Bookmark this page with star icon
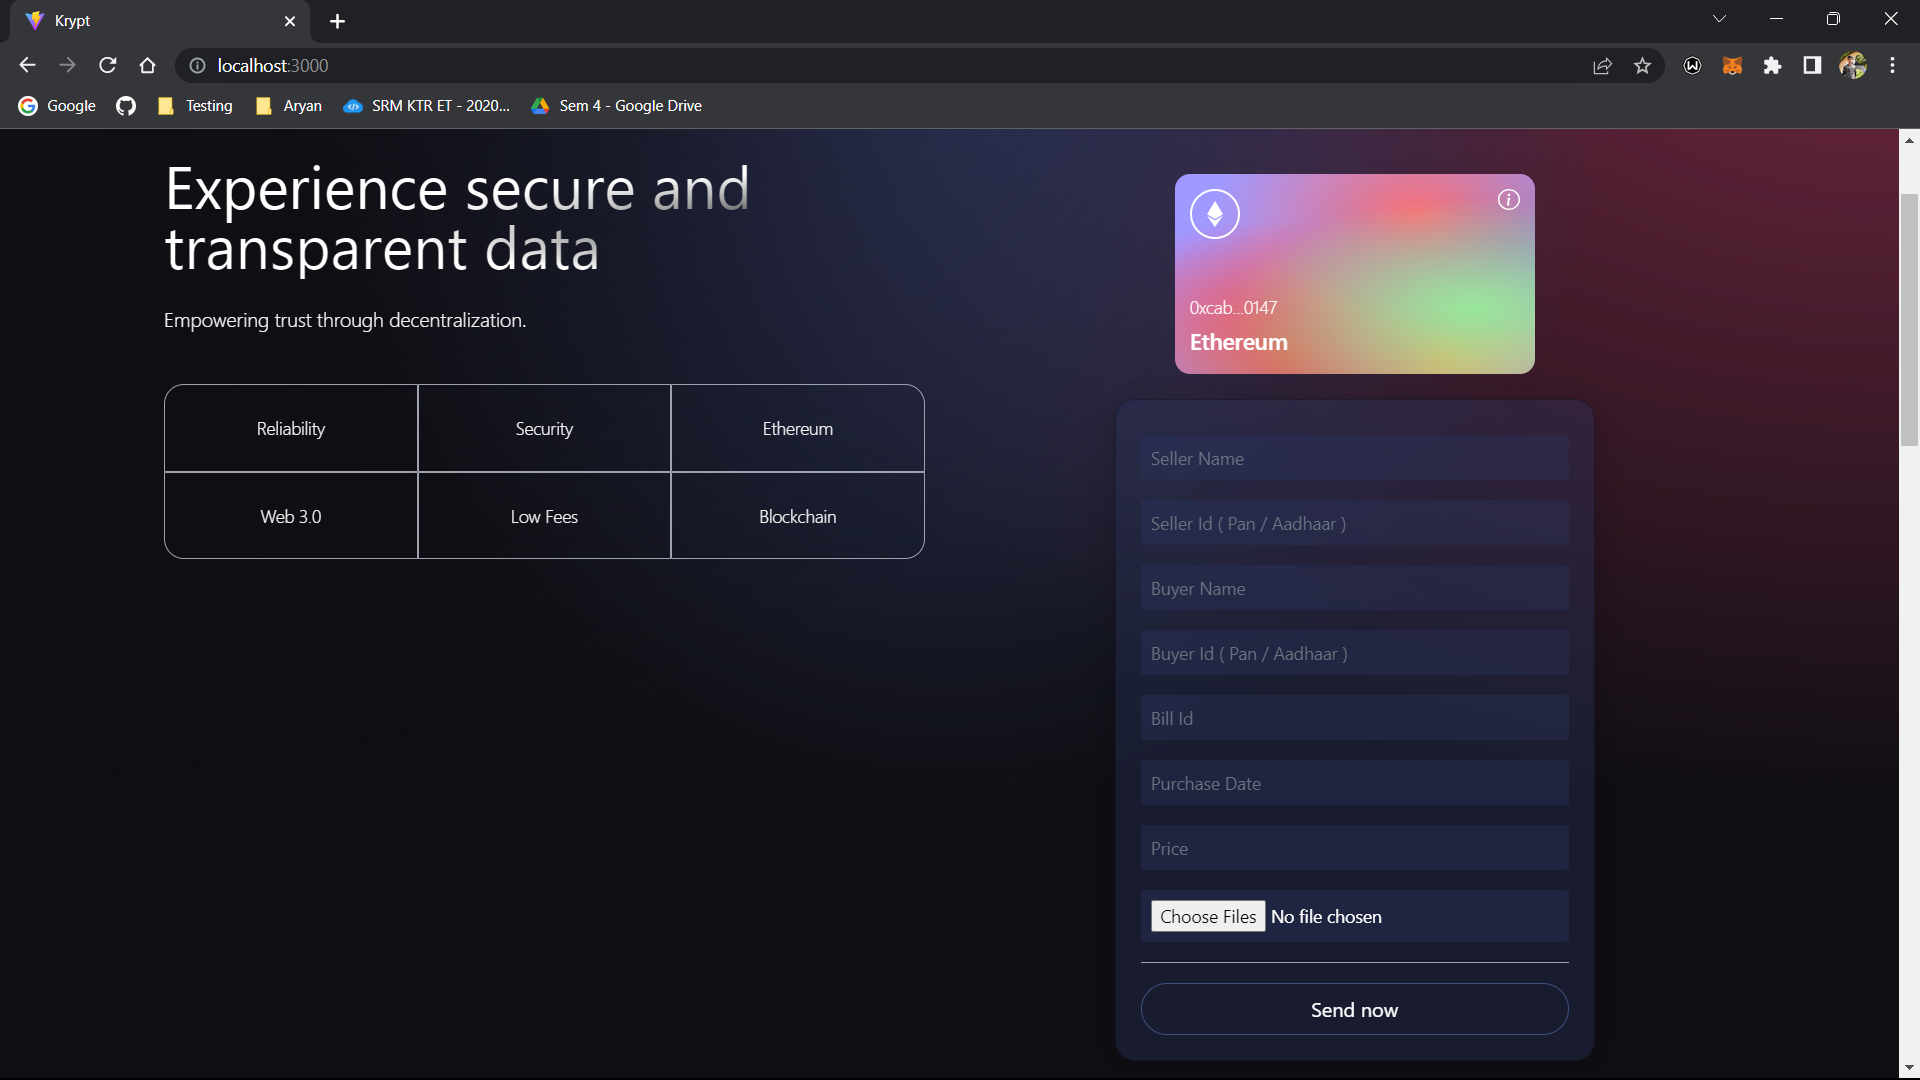This screenshot has width=1920, height=1080. coord(1642,66)
